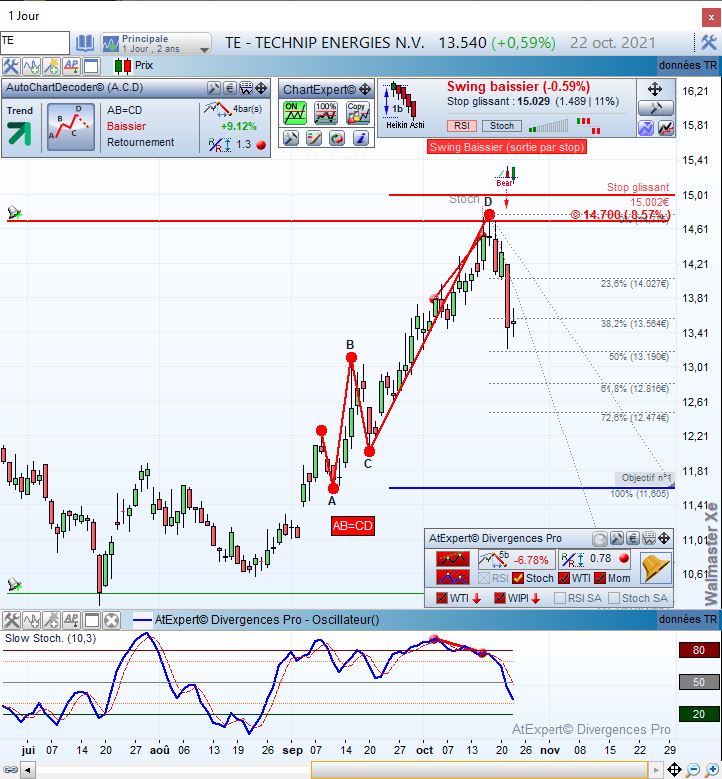The height and width of the screenshot is (779, 722).
Task: Close the oscillator panel with the X icon
Action: (x=111, y=621)
